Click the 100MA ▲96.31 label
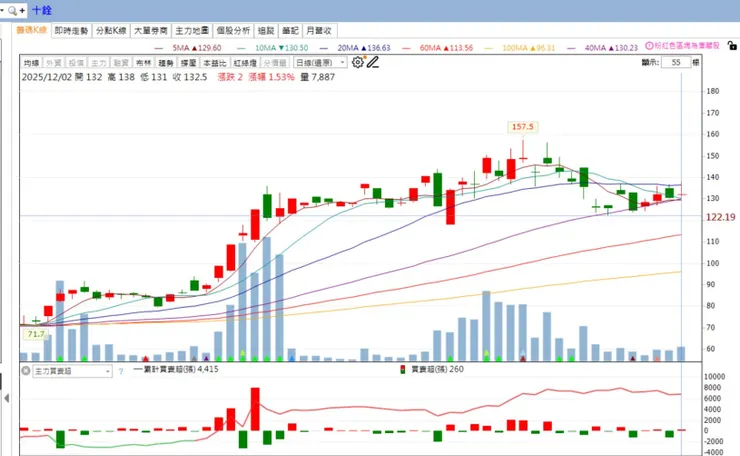The width and height of the screenshot is (740, 456). tap(529, 48)
